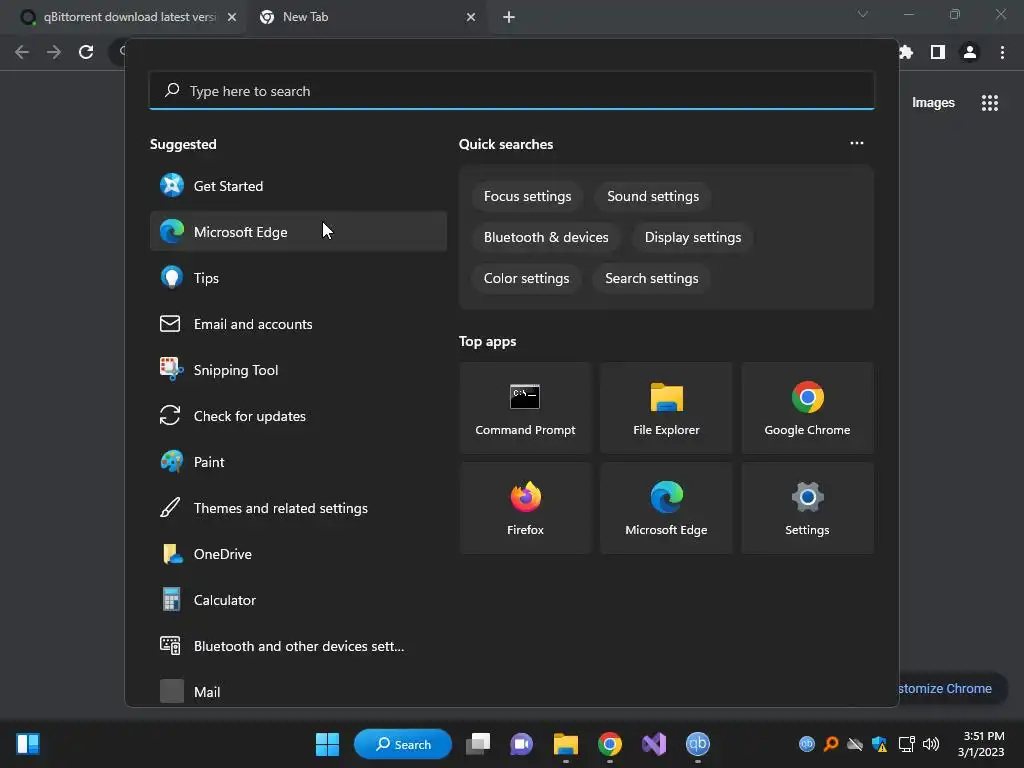
Task: Open Themes and related settings
Action: coord(298,508)
